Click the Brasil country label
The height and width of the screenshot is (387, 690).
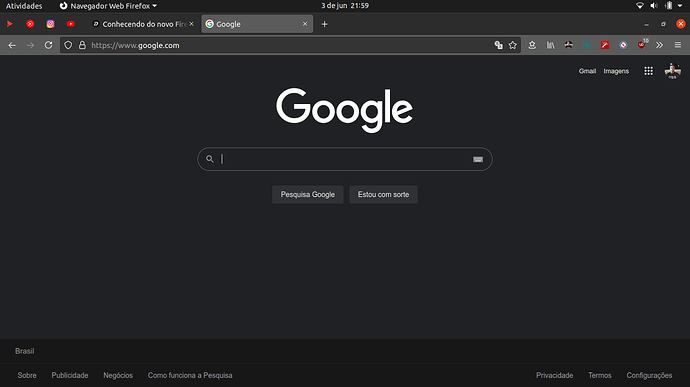pos(25,351)
